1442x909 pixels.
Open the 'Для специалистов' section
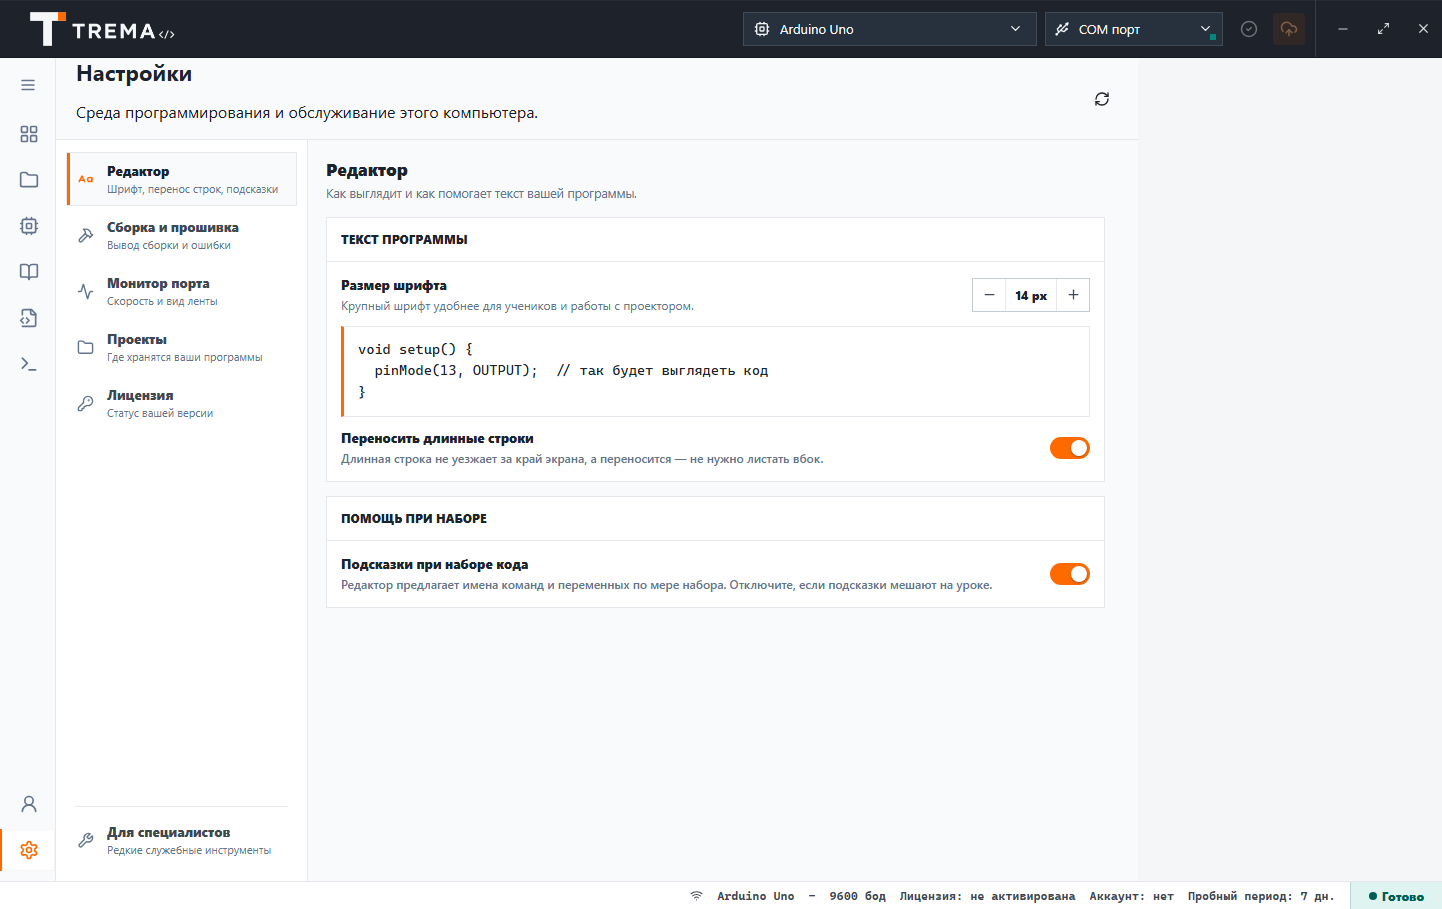click(x=182, y=840)
